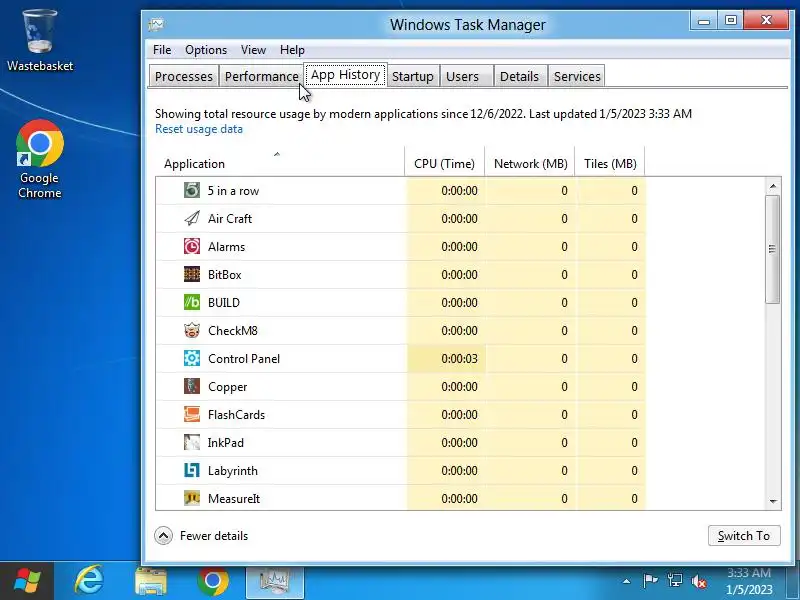Click the Control Panel gear icon
Image resolution: width=800 pixels, height=600 pixels.
point(192,359)
